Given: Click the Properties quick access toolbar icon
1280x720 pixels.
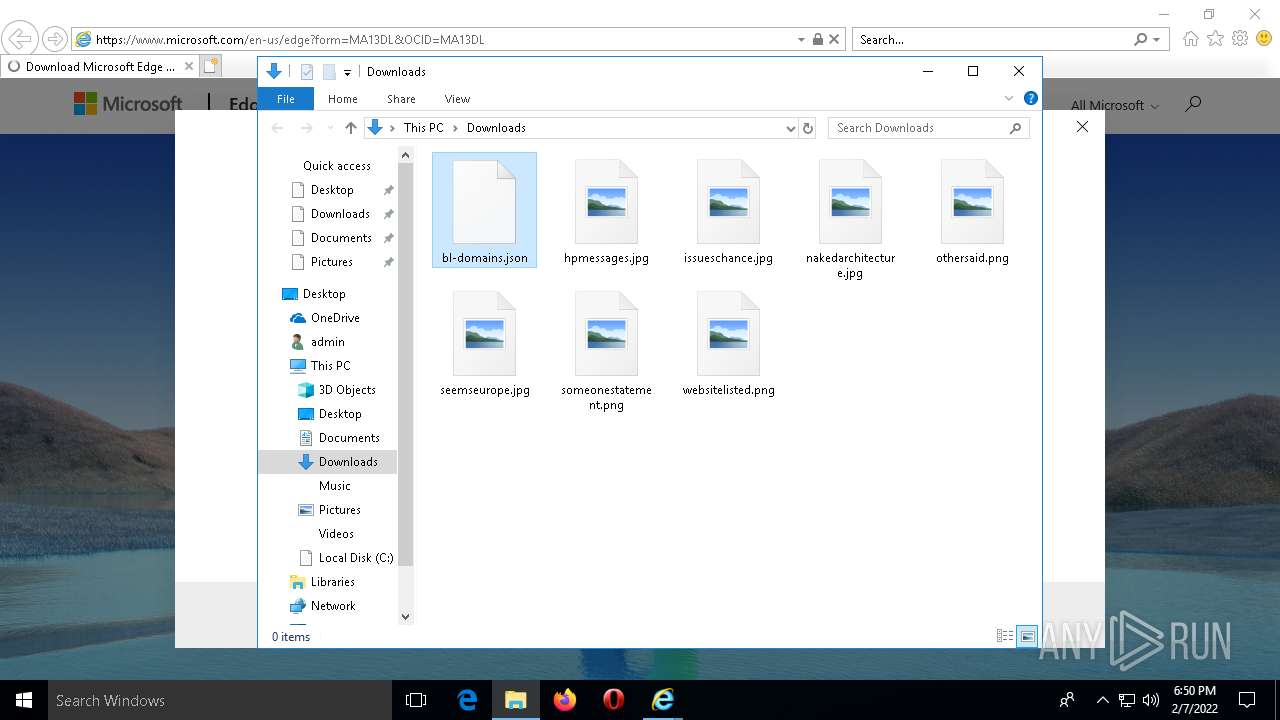Looking at the screenshot, I should pos(307,72).
